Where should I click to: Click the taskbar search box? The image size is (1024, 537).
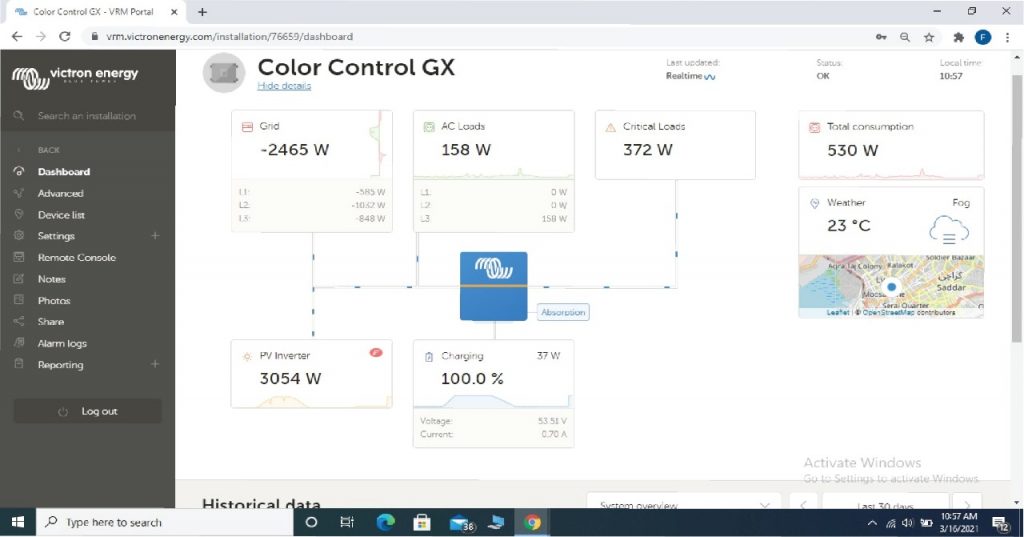point(164,522)
